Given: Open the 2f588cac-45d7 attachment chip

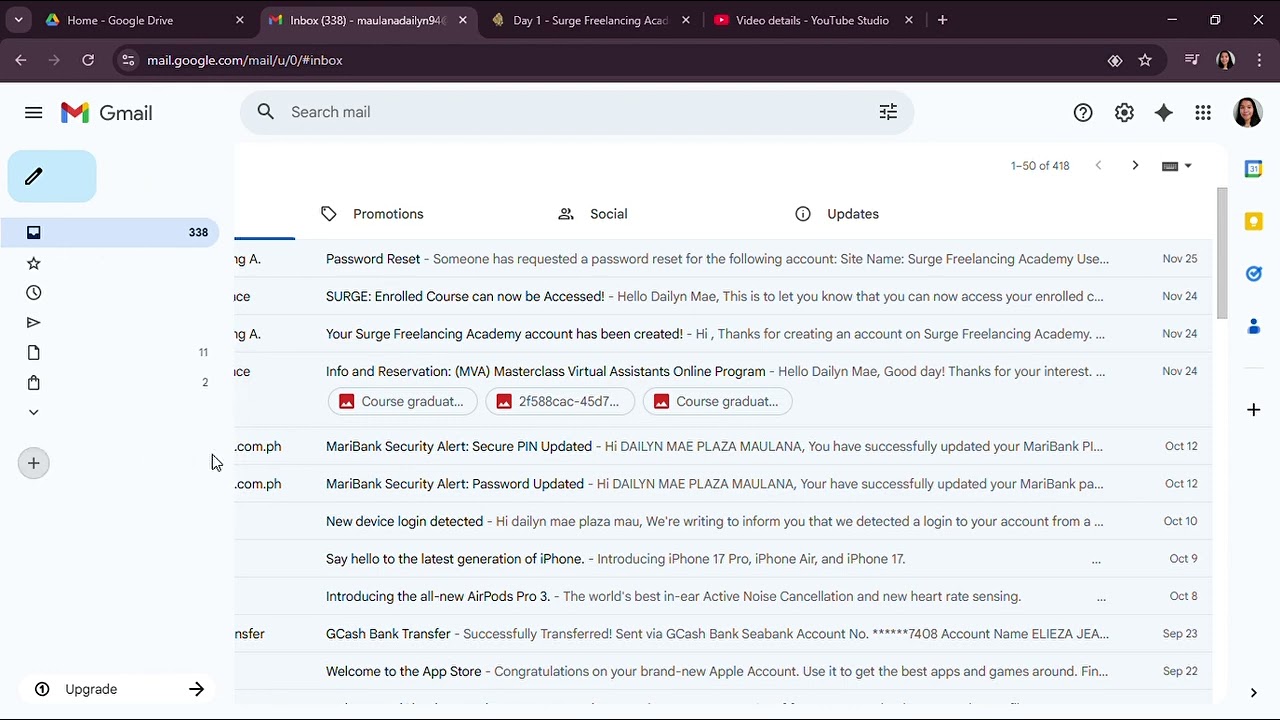Looking at the screenshot, I should click(x=559, y=401).
